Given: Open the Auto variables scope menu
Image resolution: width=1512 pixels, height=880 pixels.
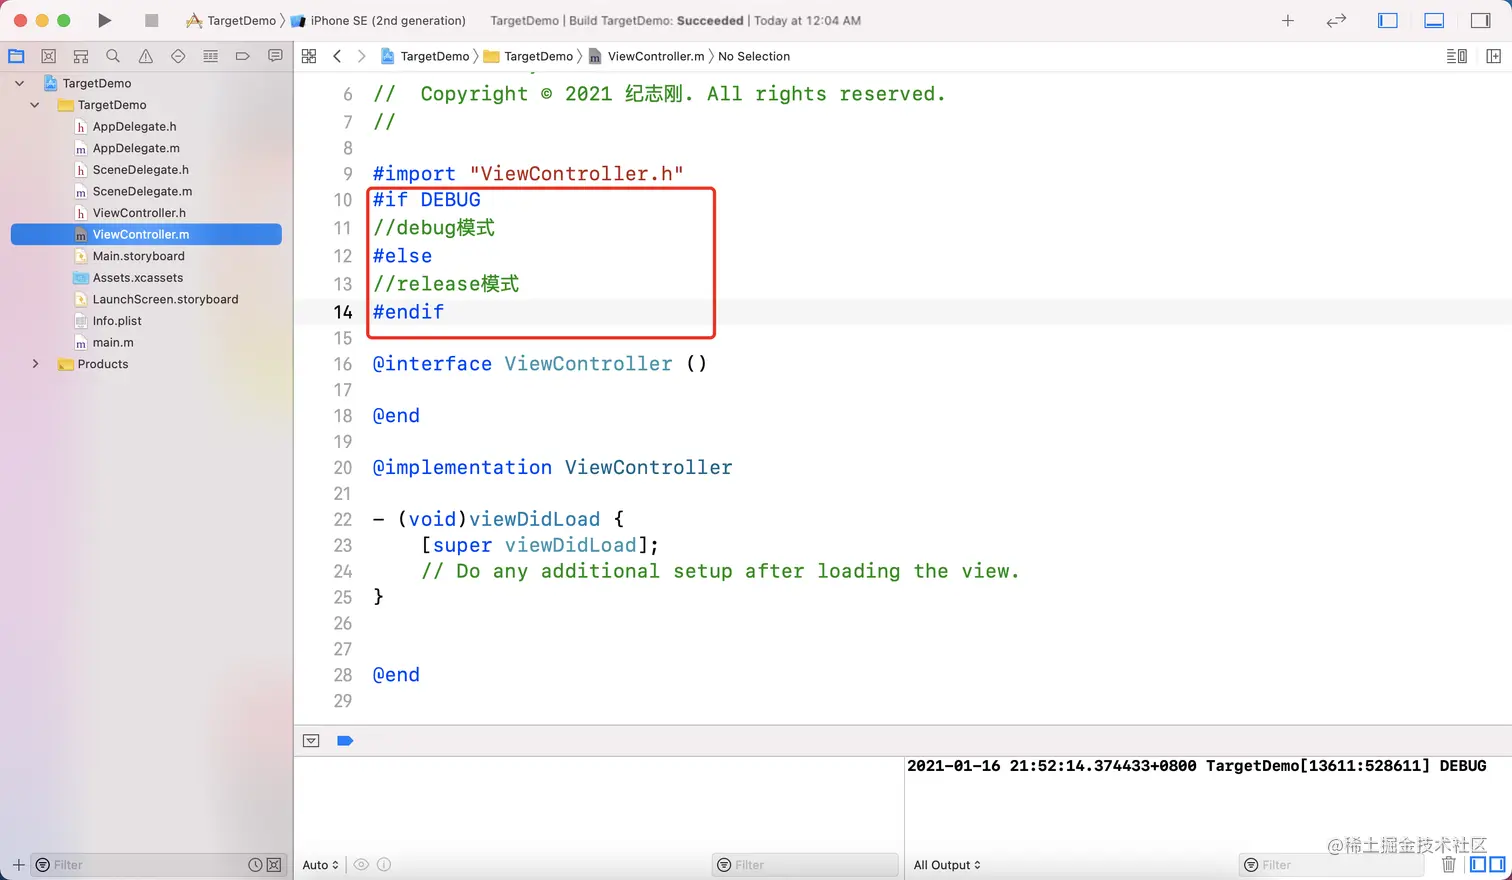Looking at the screenshot, I should click(x=321, y=865).
